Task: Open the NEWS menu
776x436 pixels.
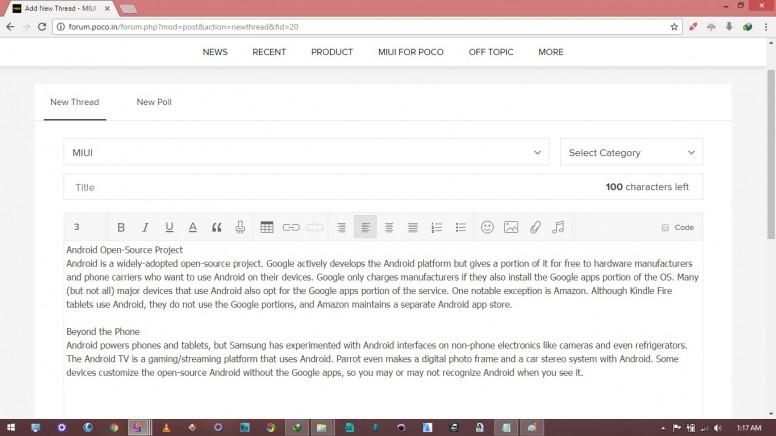Action: (x=215, y=52)
